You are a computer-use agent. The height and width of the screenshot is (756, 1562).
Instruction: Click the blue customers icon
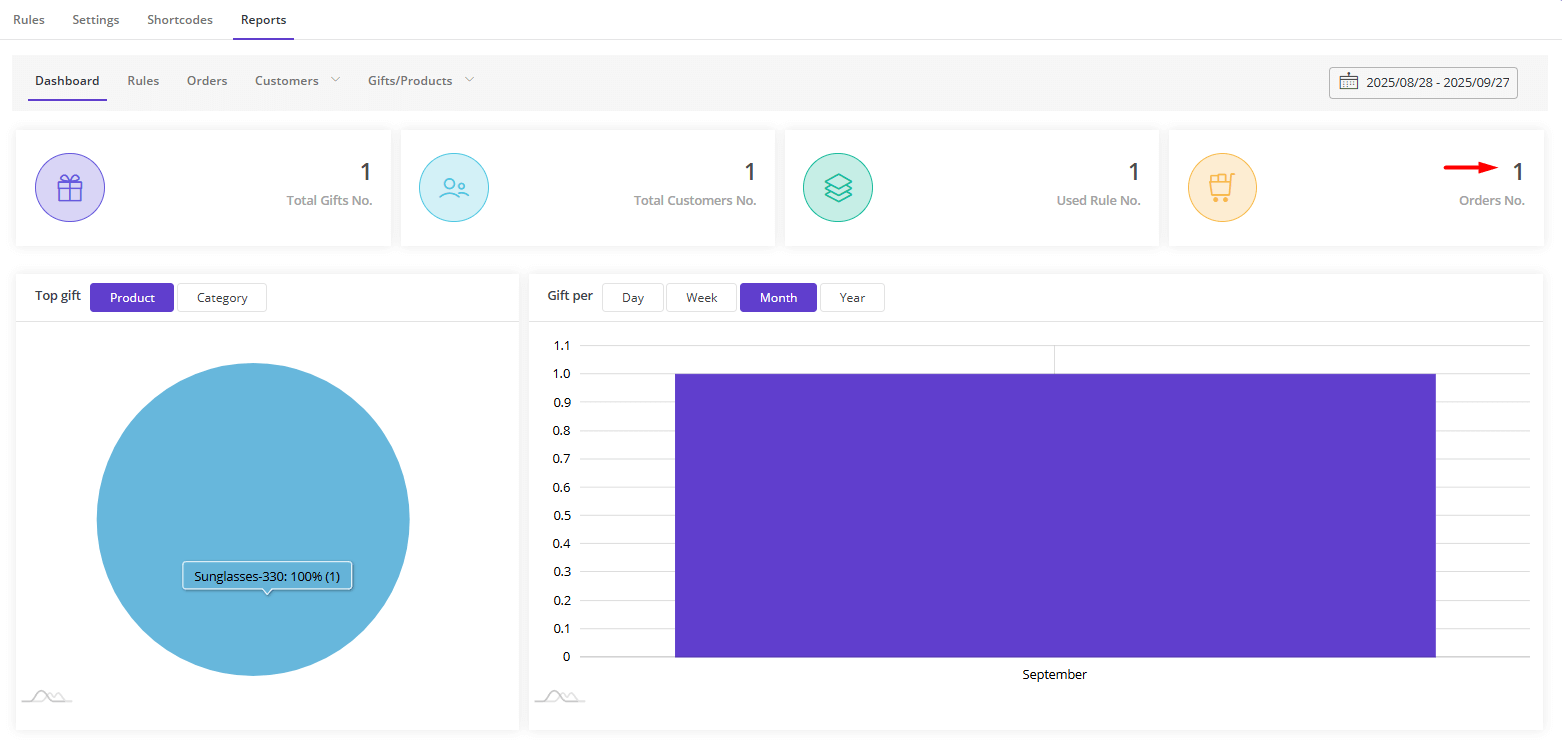point(454,188)
